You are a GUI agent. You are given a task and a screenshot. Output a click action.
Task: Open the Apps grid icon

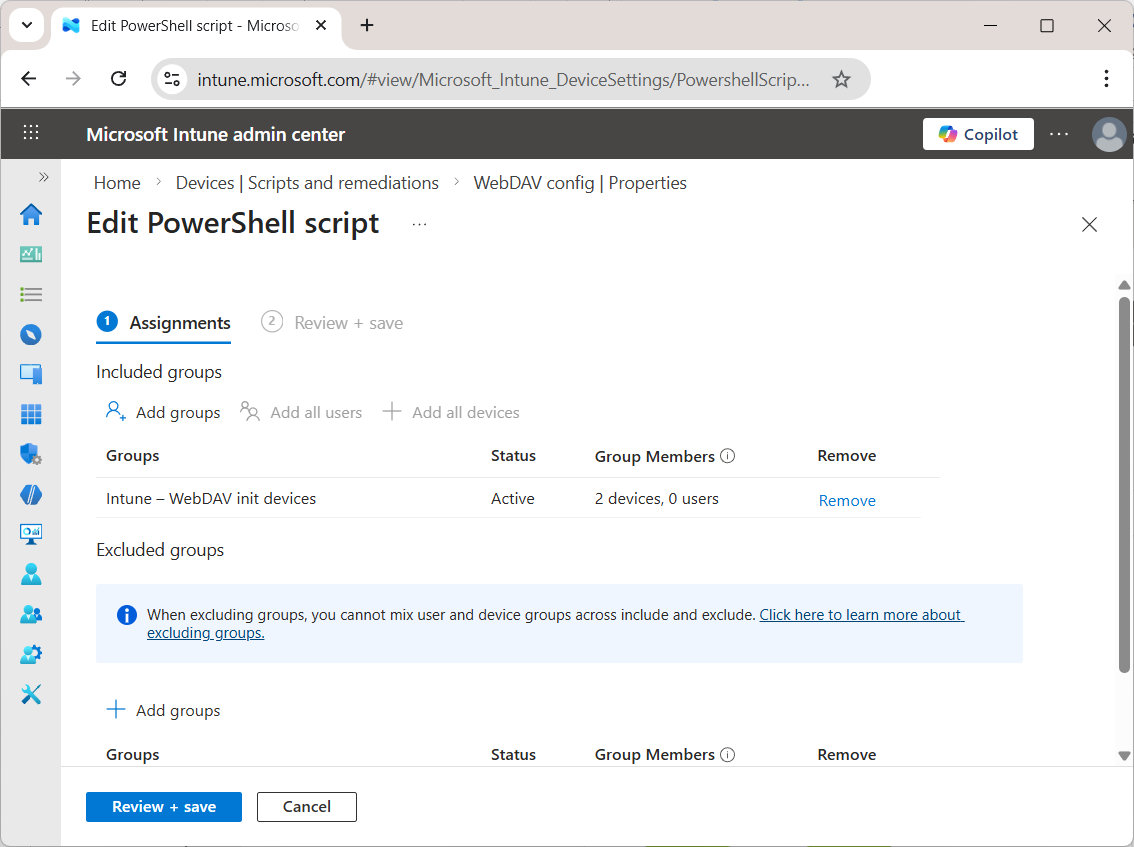(30, 414)
